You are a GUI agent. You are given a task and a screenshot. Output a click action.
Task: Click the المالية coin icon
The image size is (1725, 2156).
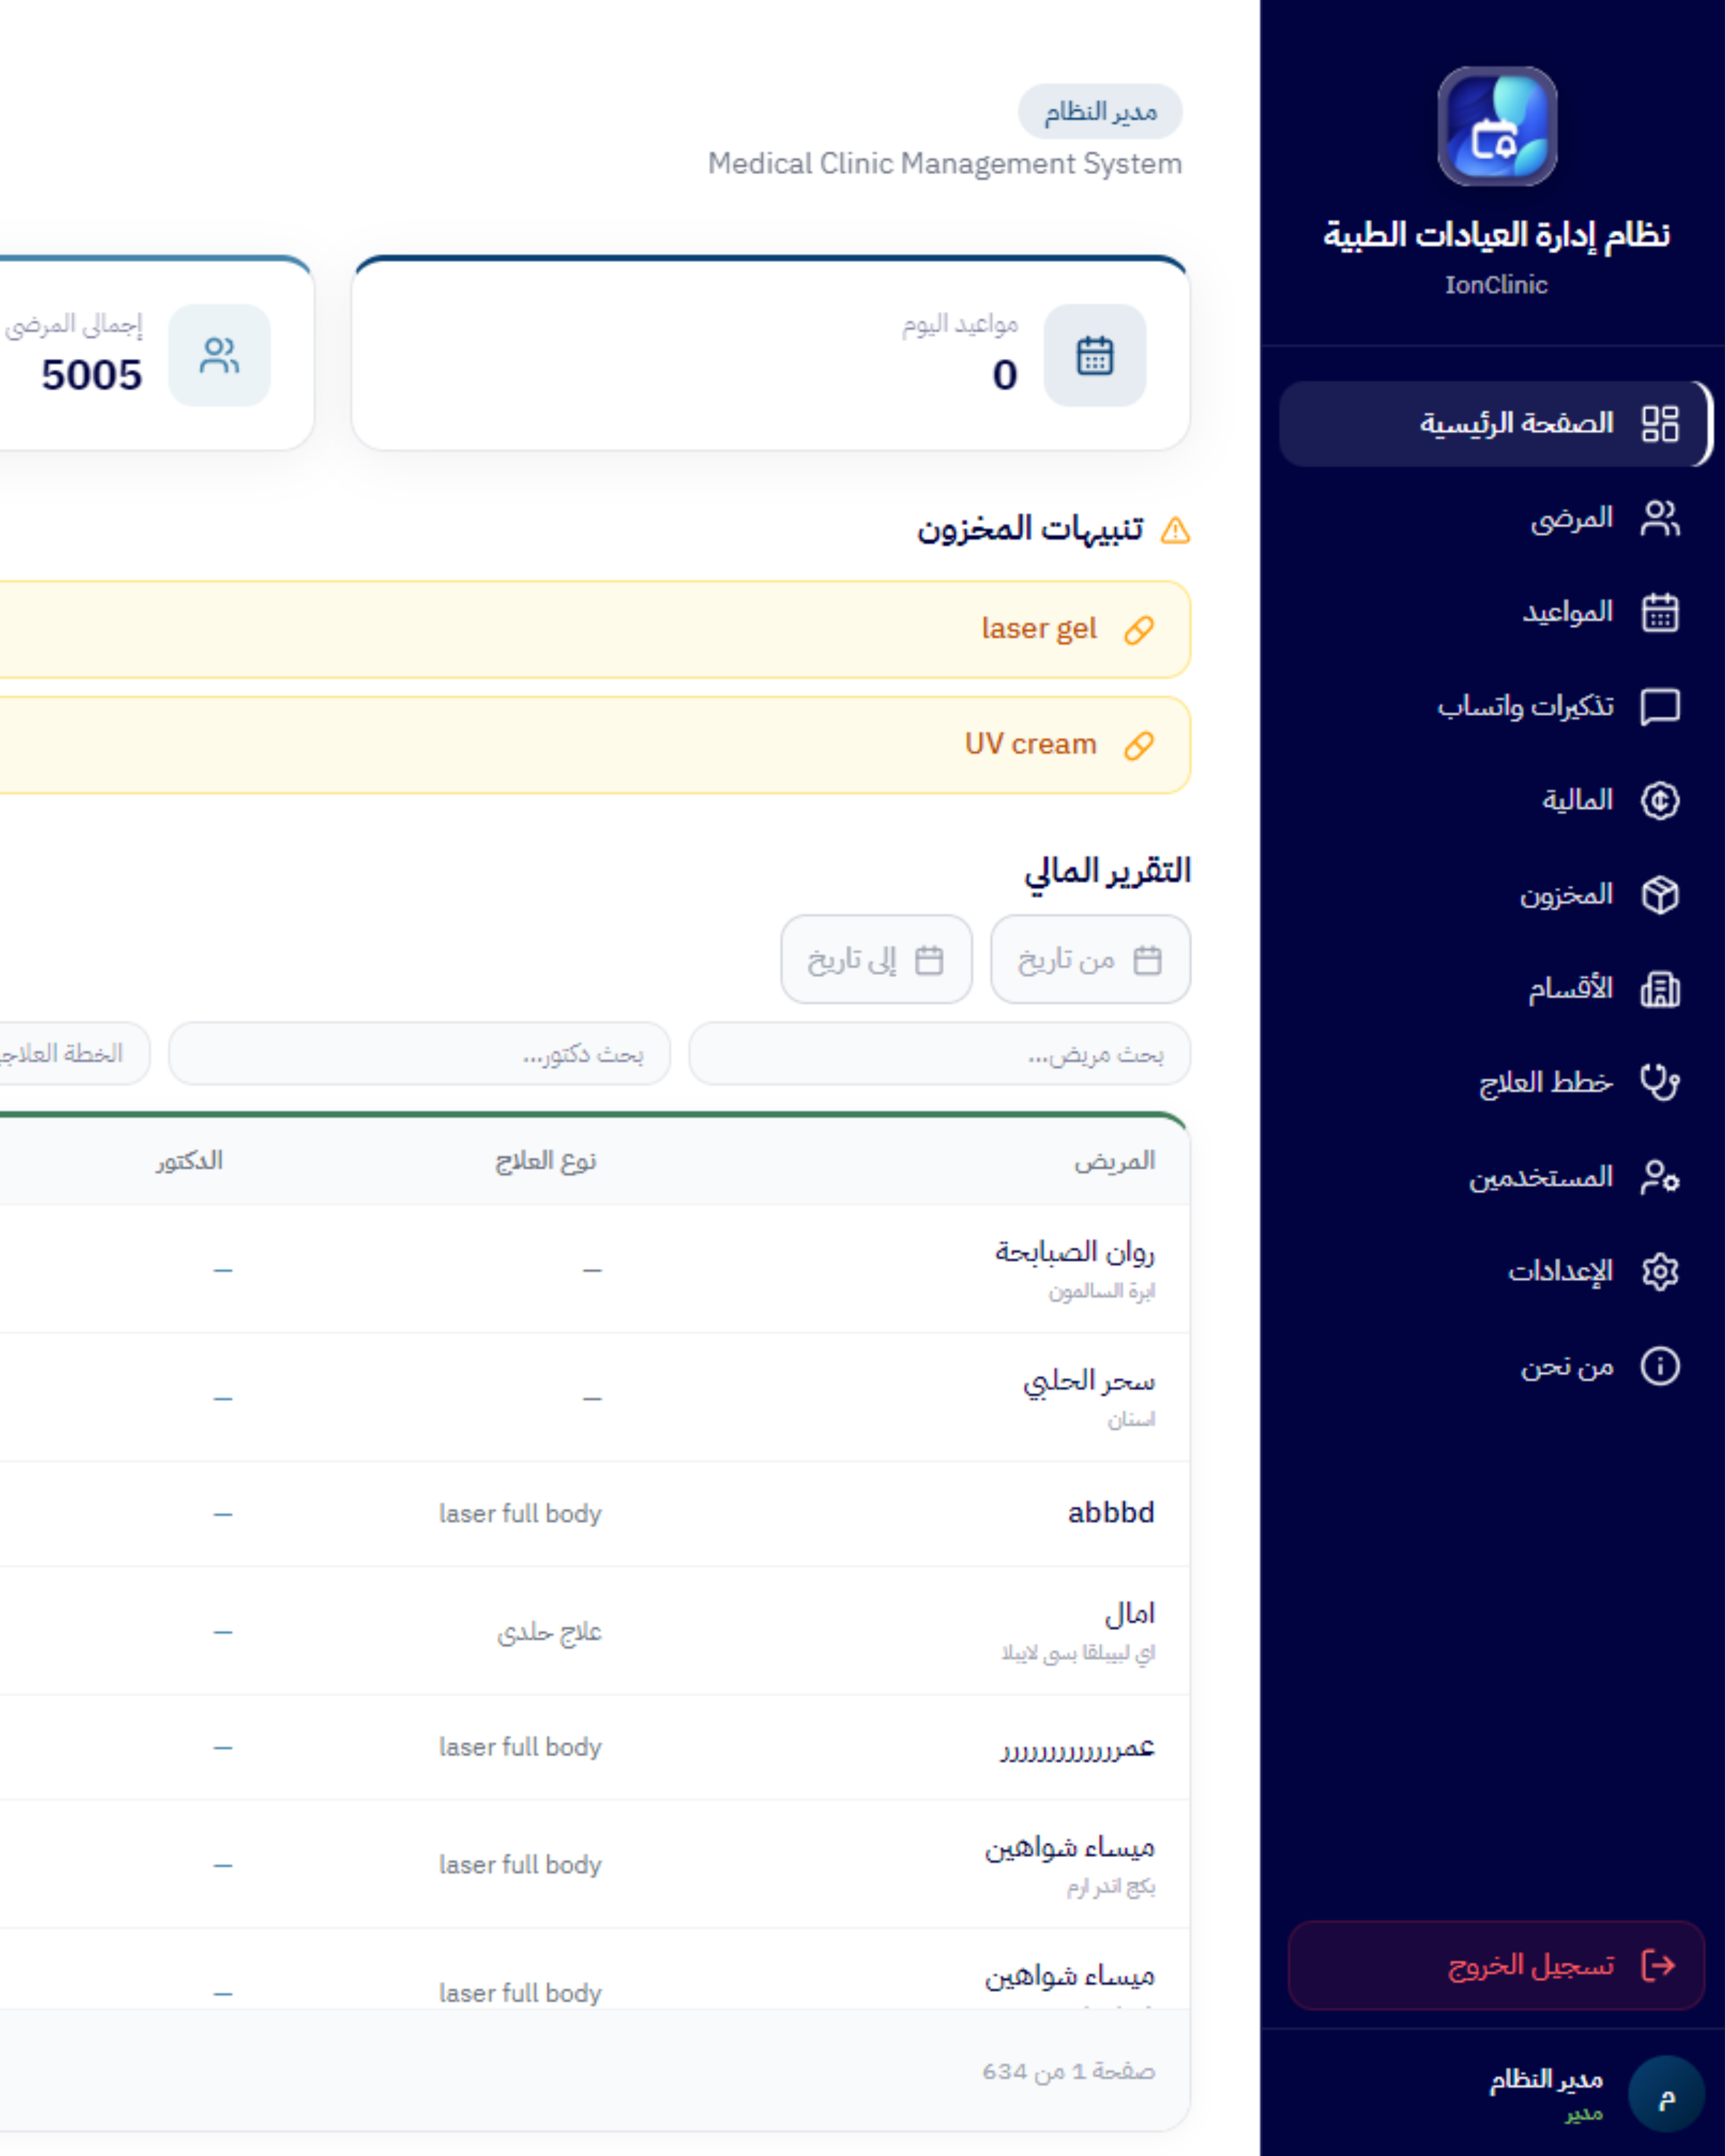pyautogui.click(x=1660, y=800)
